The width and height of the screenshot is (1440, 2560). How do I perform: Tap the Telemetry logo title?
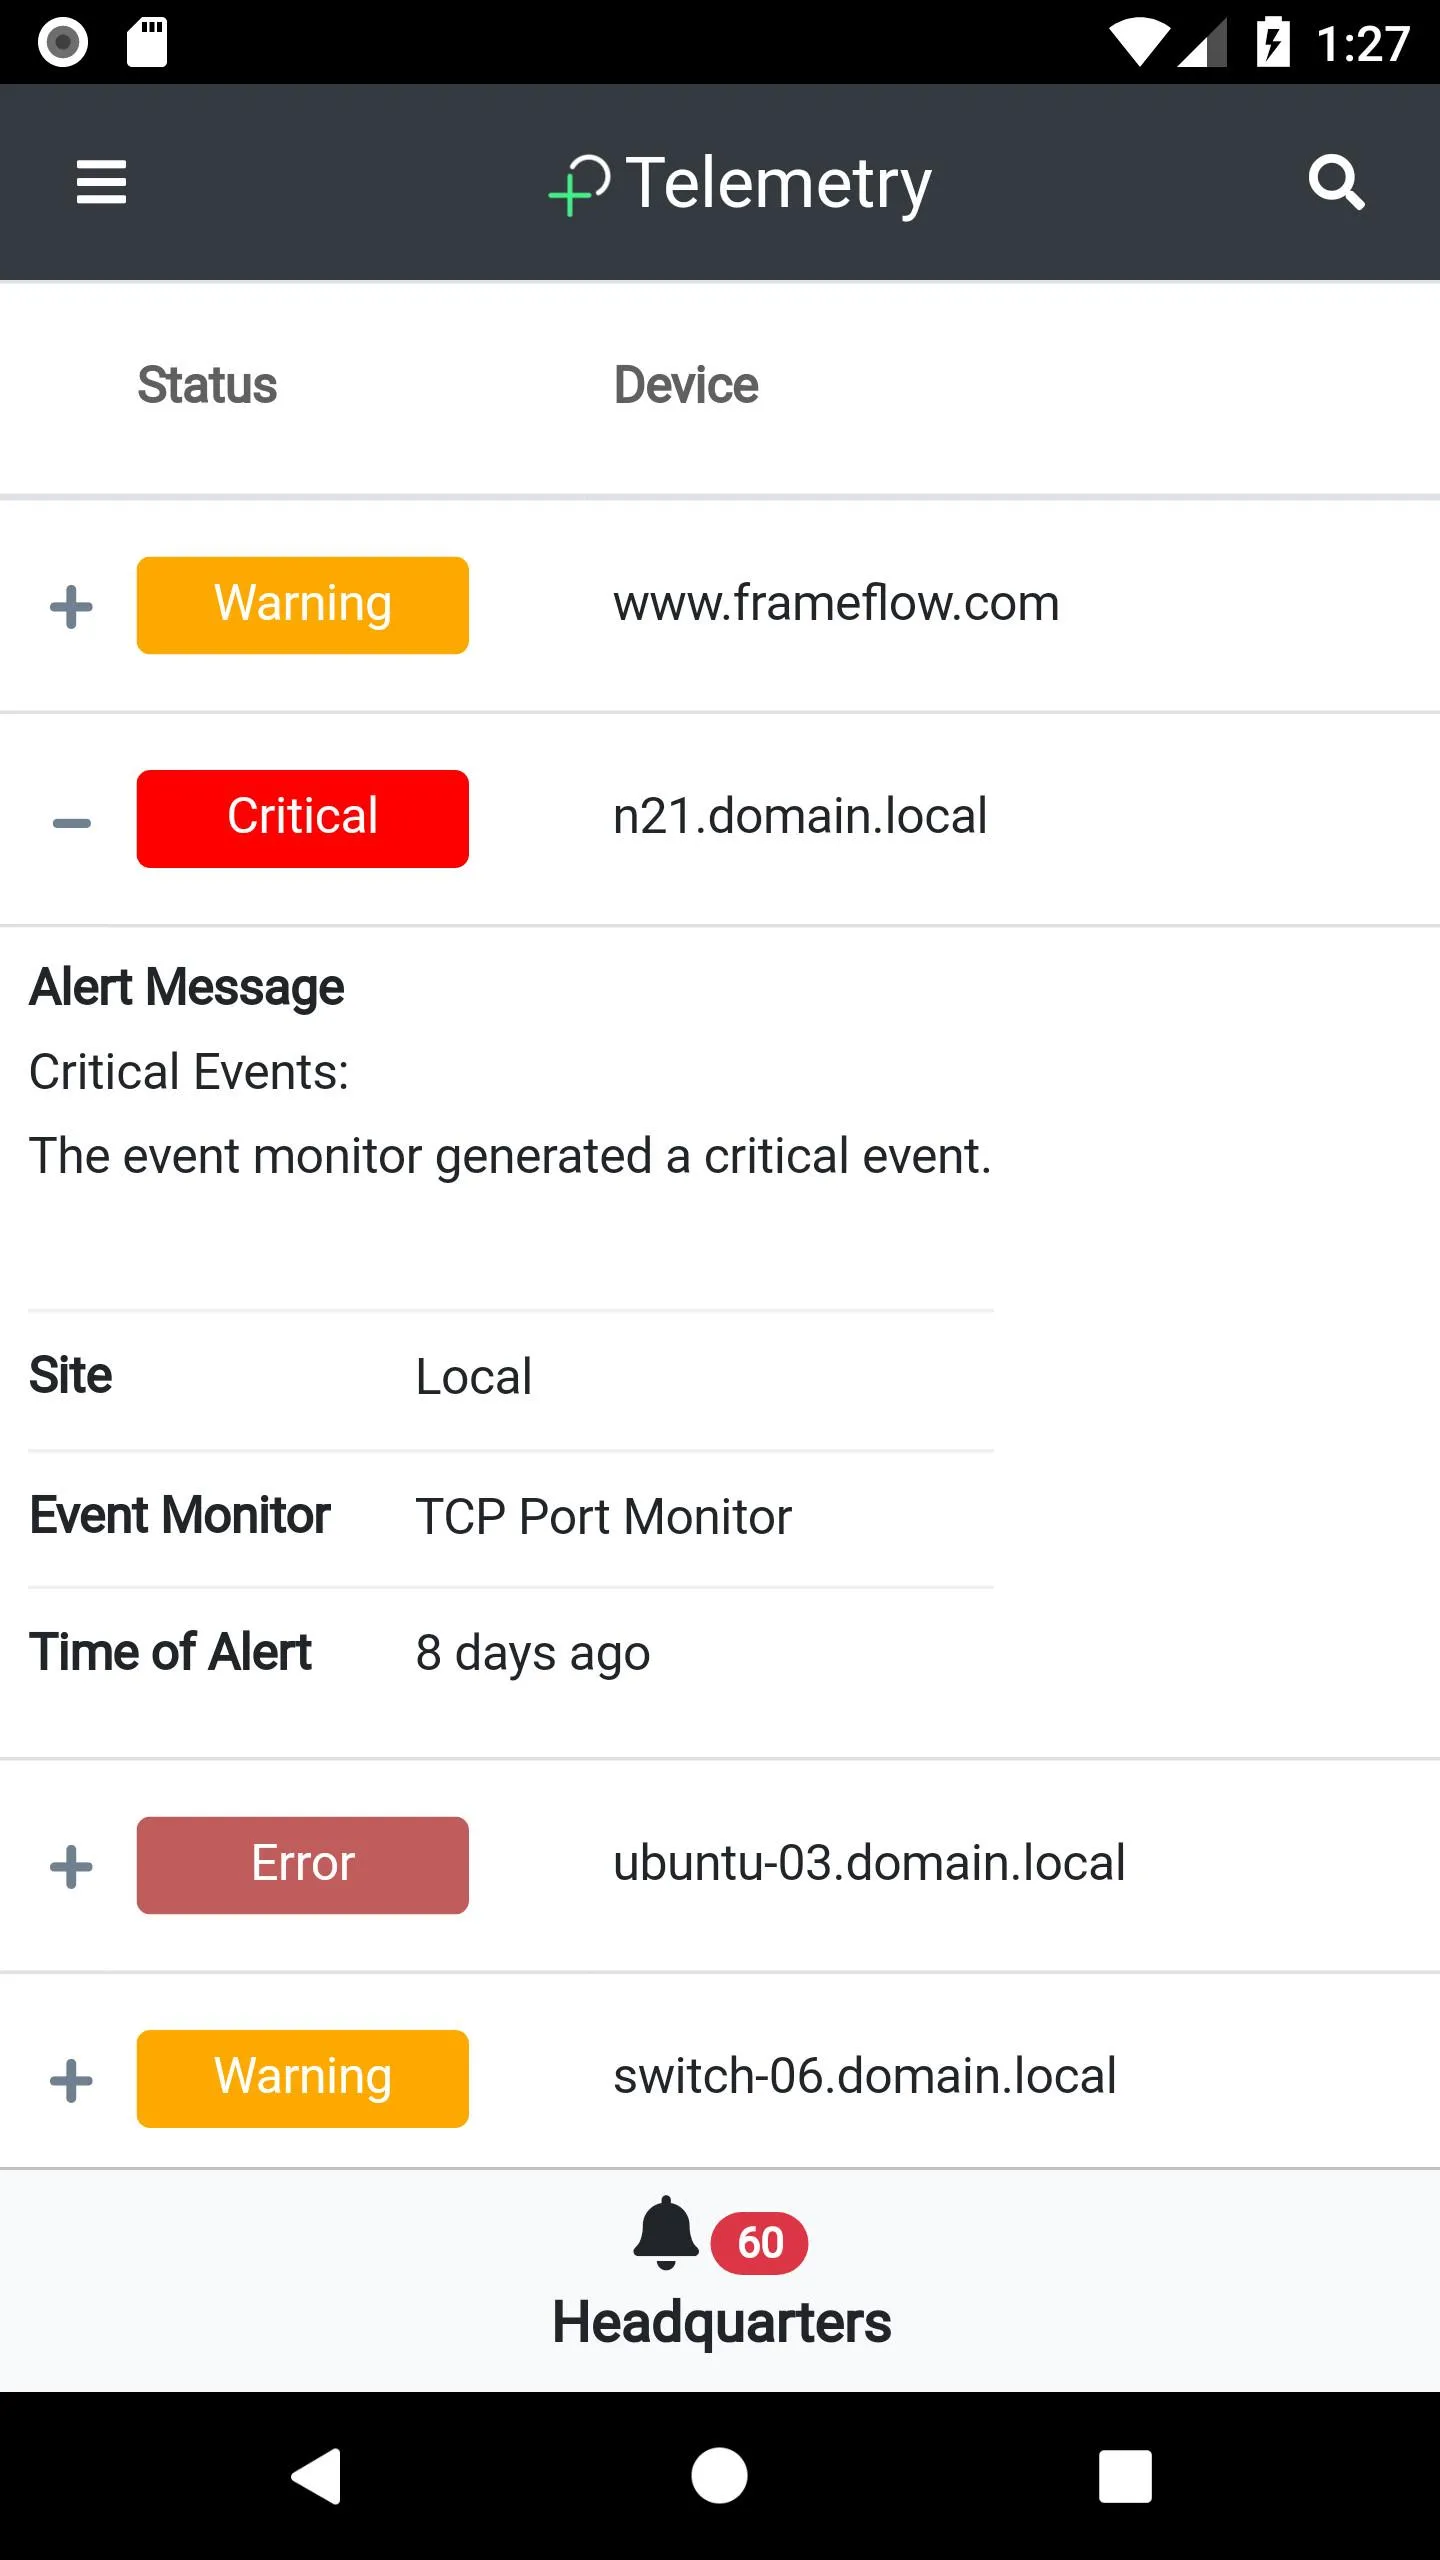[x=739, y=184]
